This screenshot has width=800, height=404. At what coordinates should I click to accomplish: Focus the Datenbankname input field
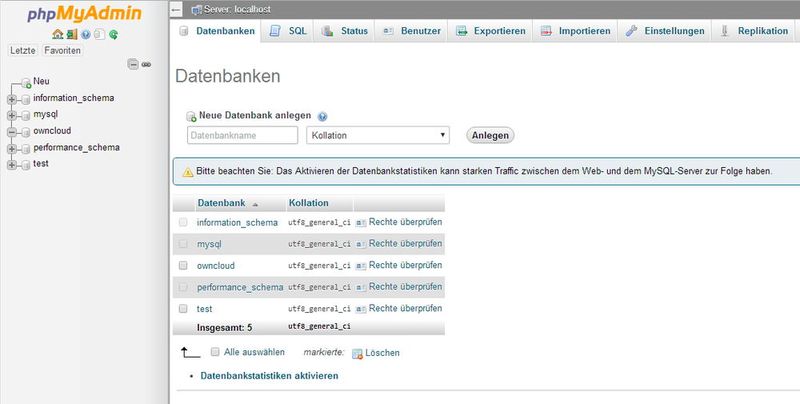242,135
